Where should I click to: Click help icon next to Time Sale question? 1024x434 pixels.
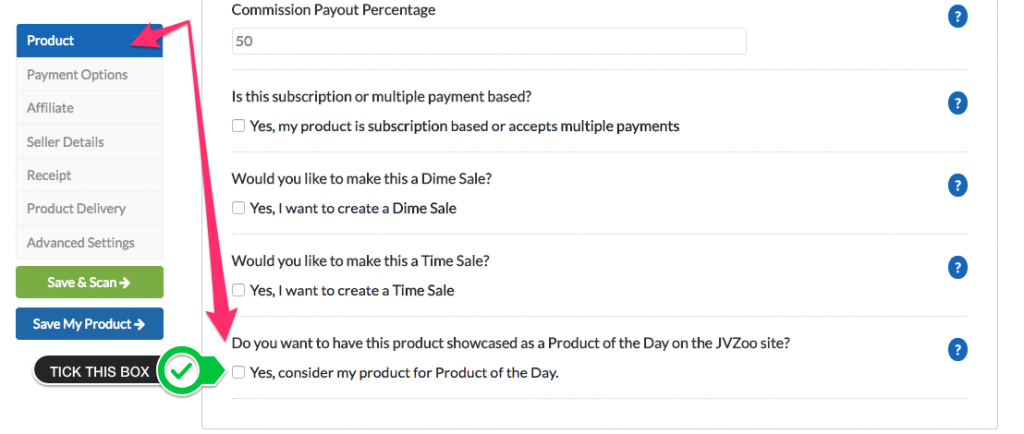[957, 267]
